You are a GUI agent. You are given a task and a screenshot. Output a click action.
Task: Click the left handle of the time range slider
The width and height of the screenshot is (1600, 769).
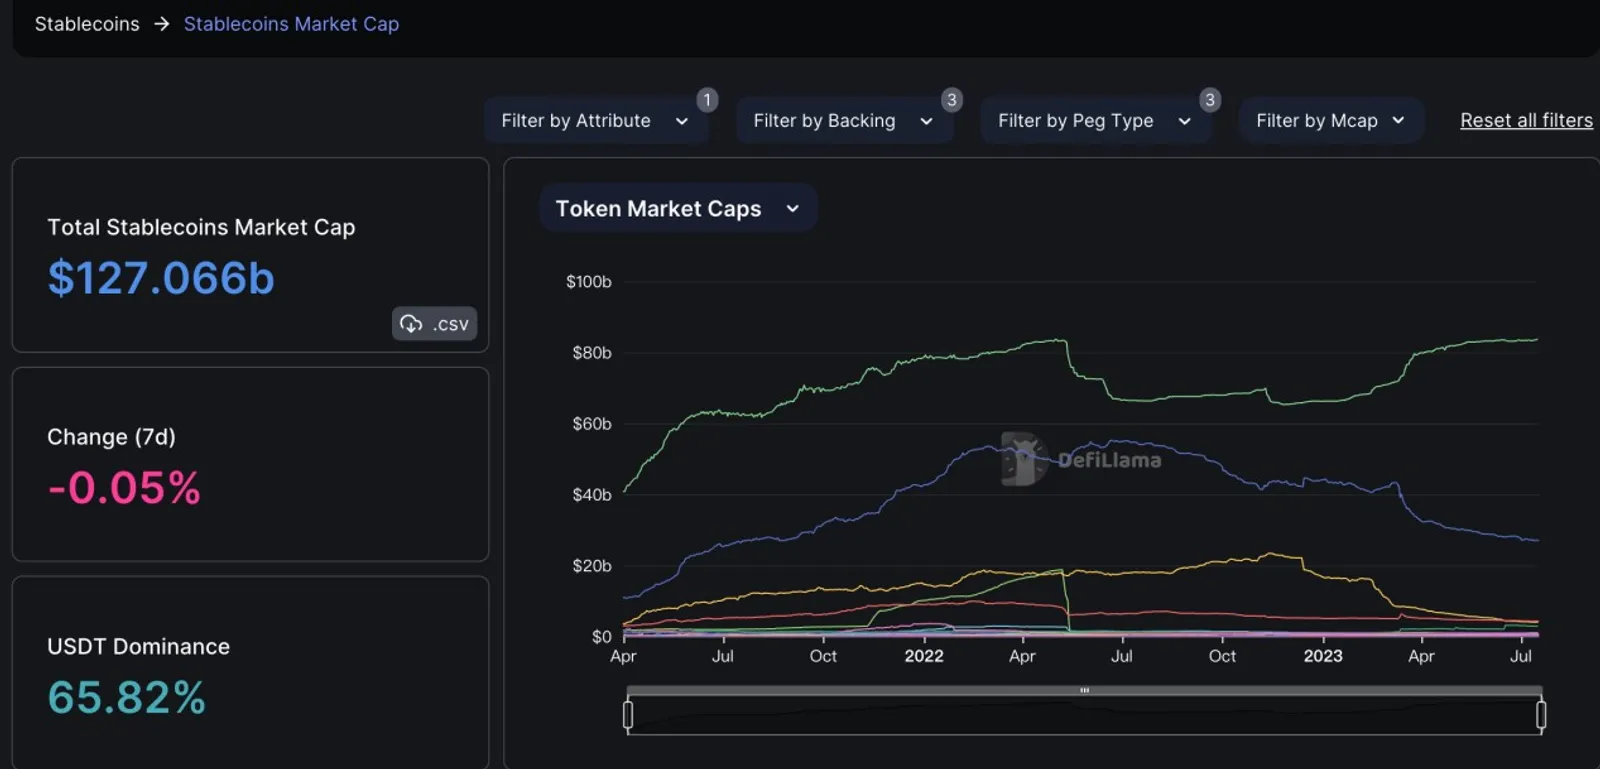click(628, 715)
